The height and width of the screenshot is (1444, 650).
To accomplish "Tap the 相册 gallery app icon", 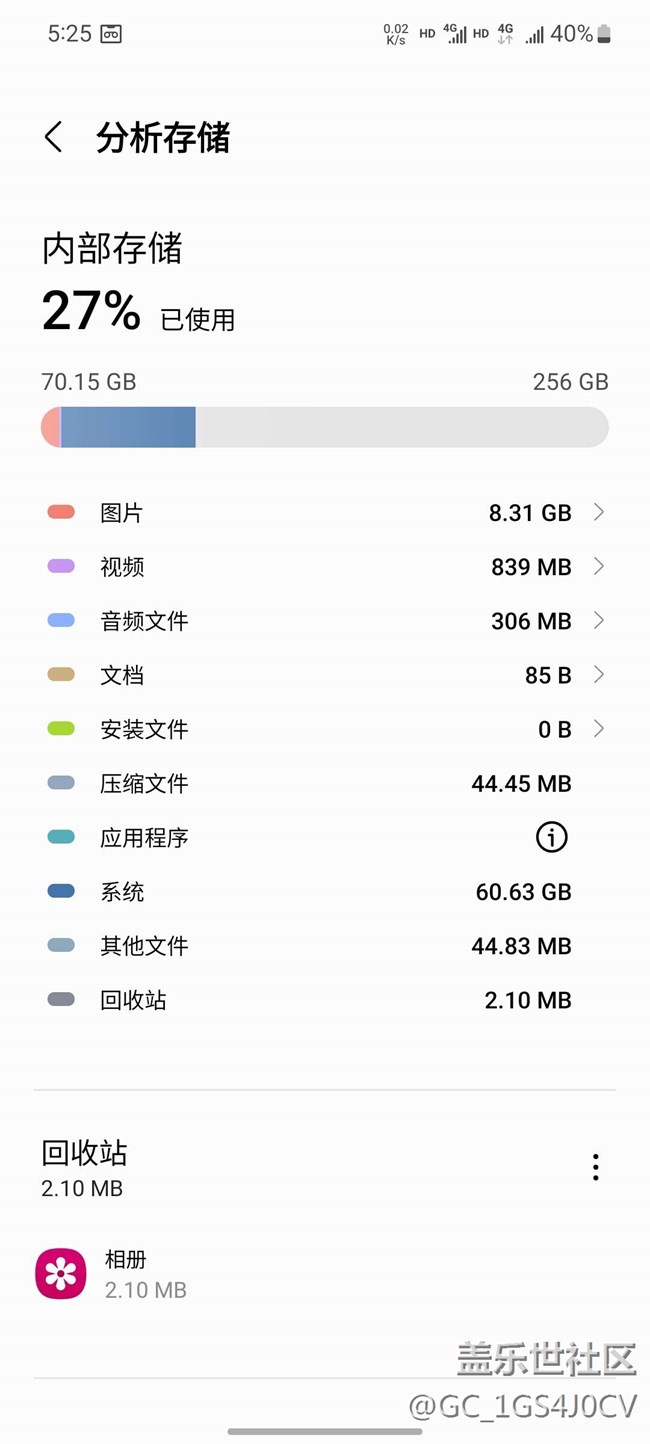I will coord(61,1274).
